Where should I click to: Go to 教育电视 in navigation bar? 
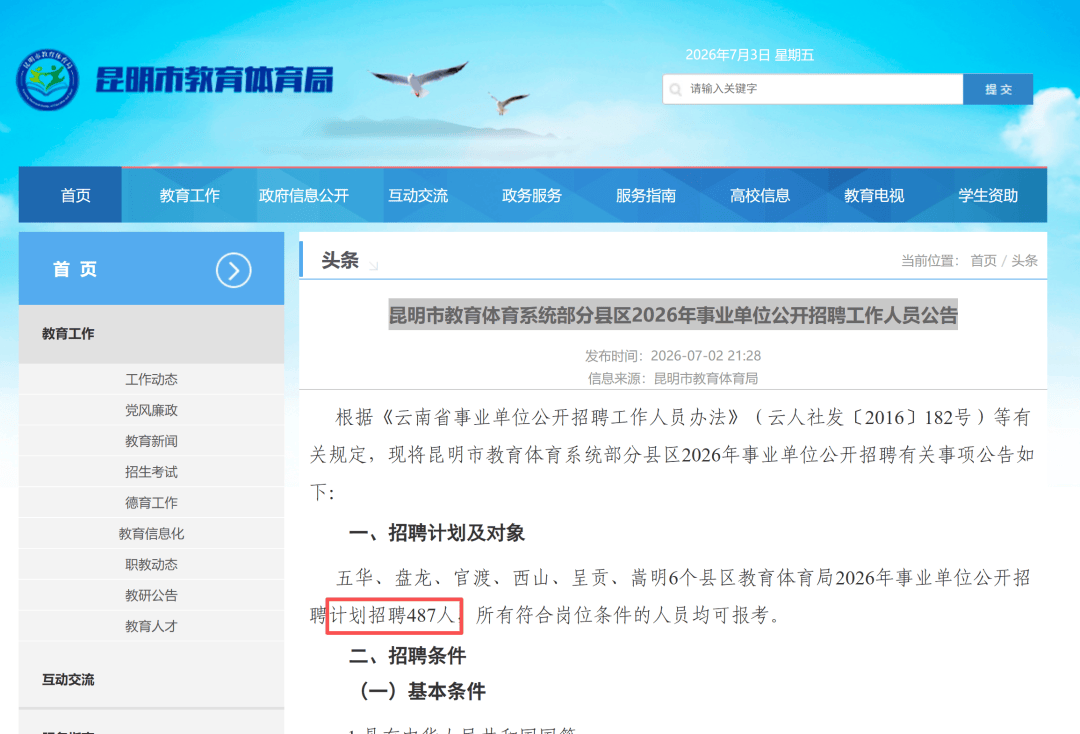pos(874,196)
